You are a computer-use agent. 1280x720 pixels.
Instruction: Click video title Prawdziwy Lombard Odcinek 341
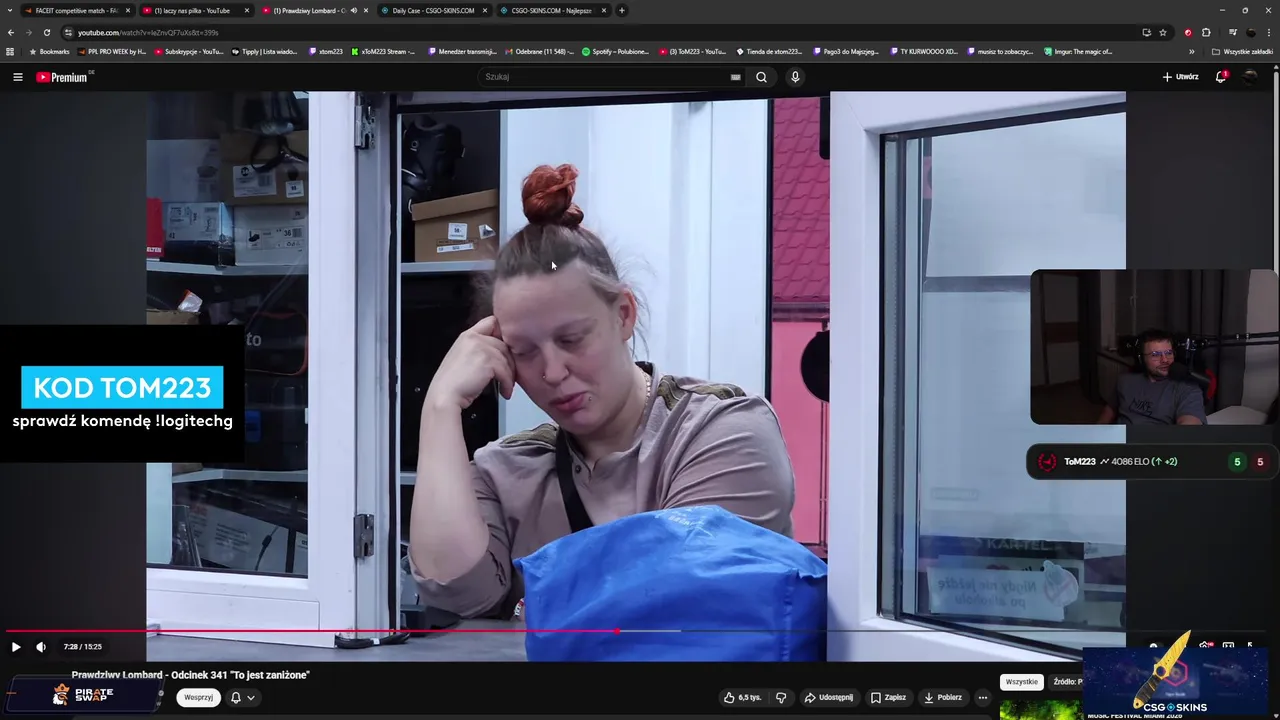(x=190, y=675)
